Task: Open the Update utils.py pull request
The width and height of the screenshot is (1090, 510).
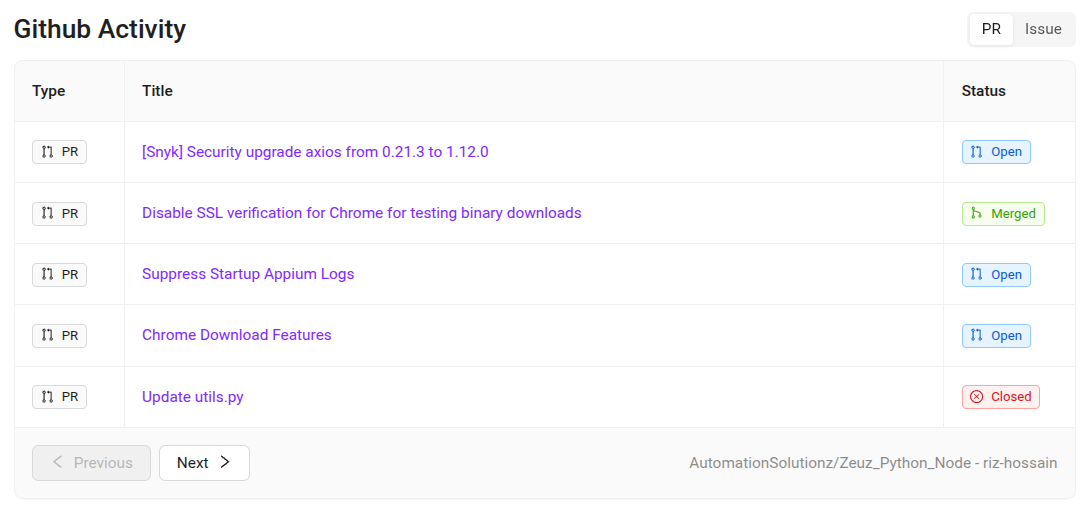Action: (193, 397)
